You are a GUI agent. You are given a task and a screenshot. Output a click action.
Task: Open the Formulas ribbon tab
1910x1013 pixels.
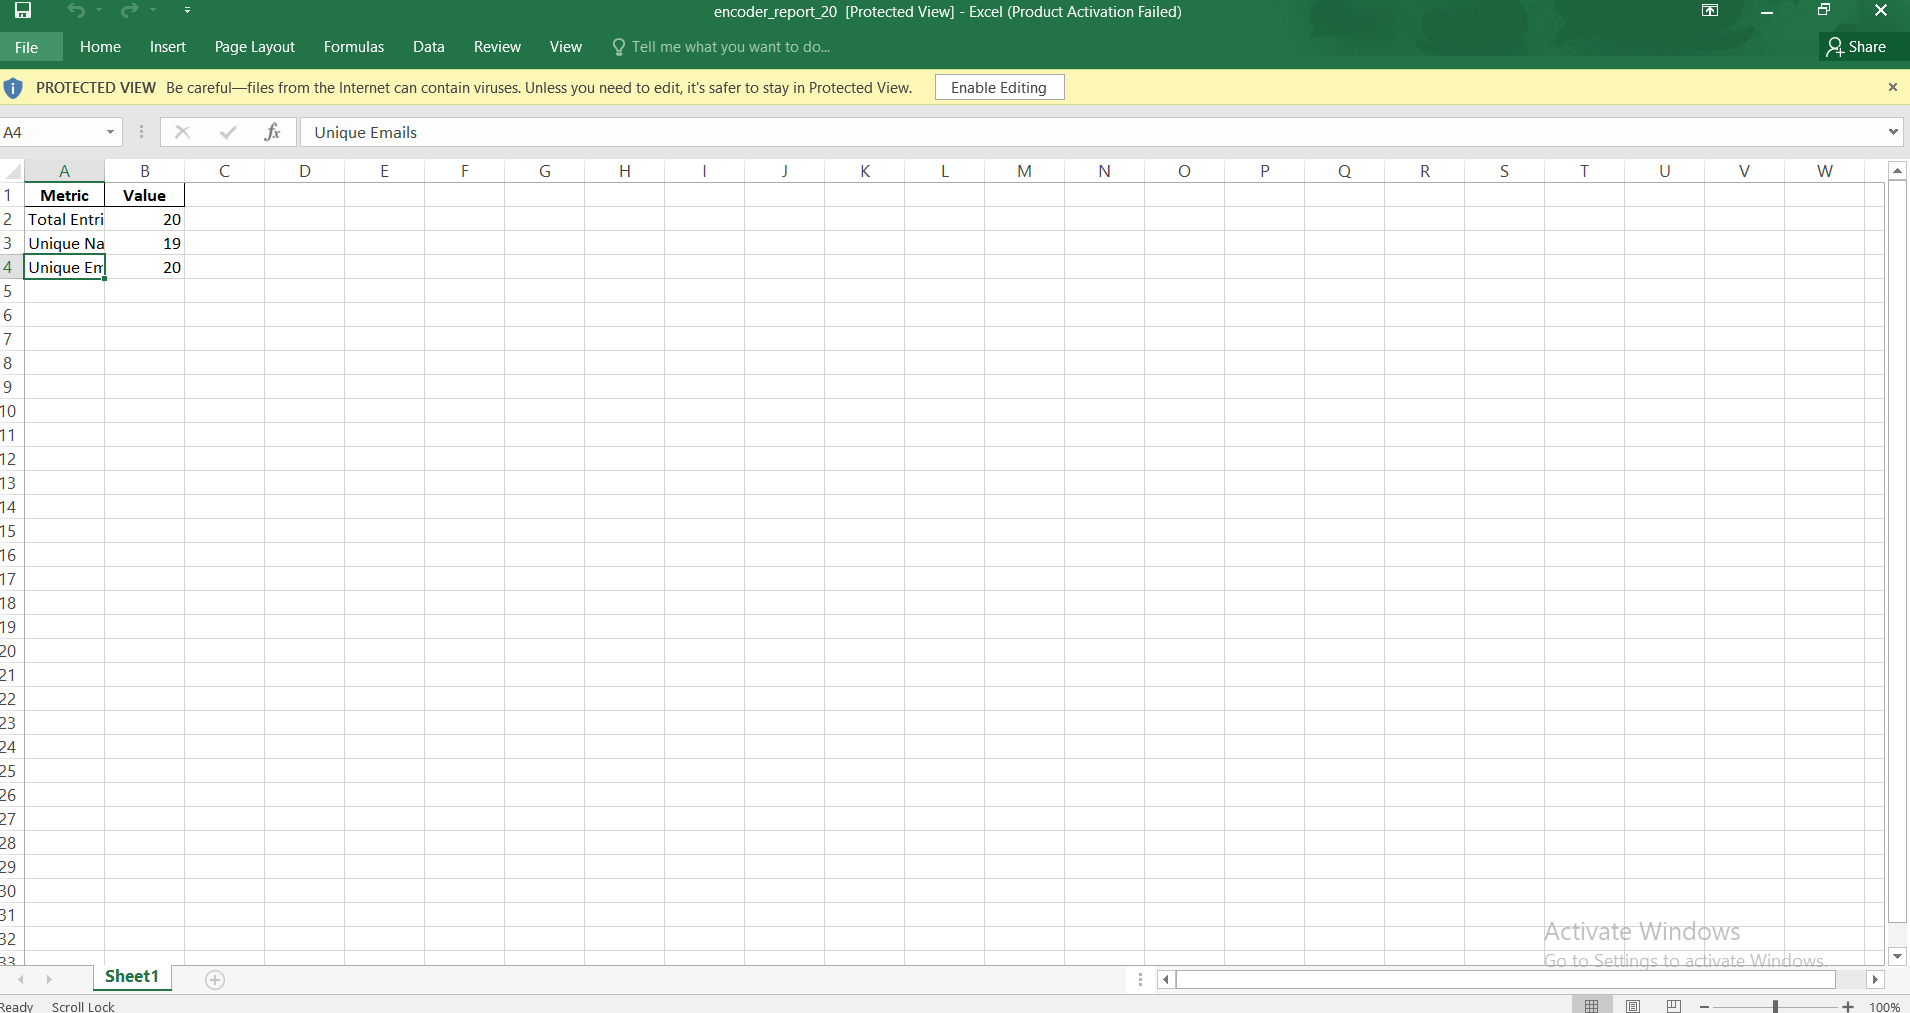pyautogui.click(x=354, y=47)
